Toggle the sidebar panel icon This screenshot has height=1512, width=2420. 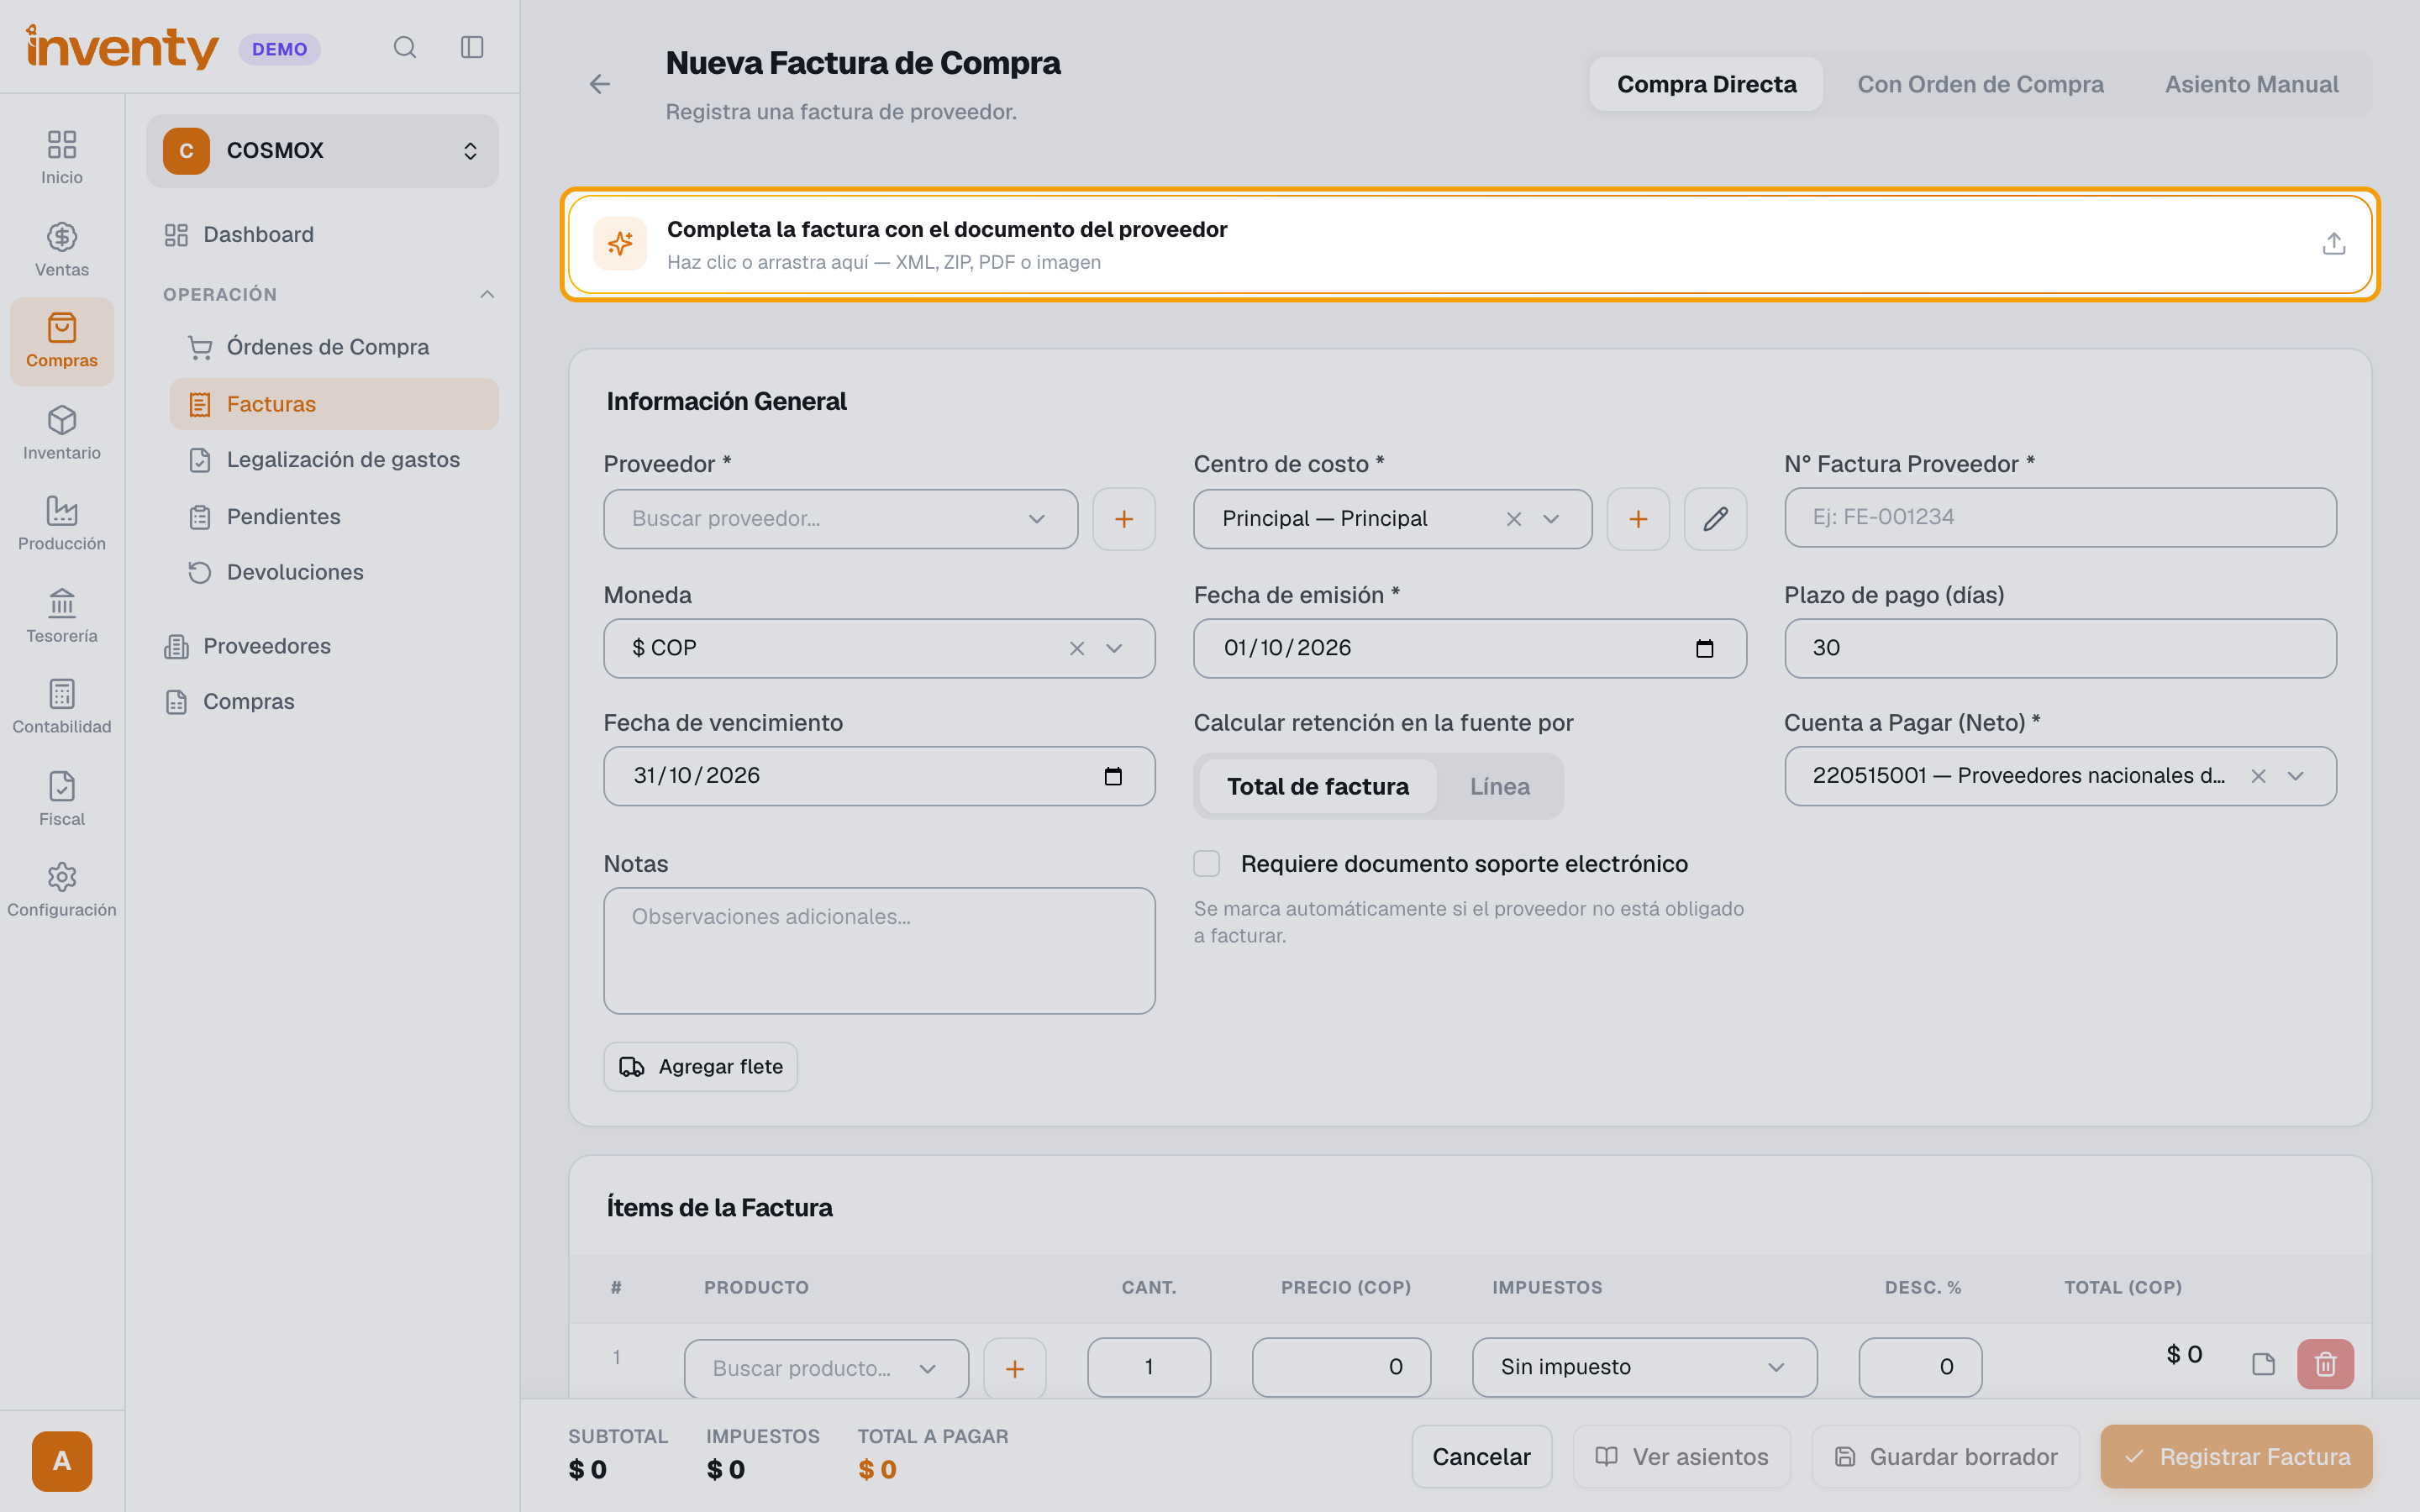tap(472, 47)
